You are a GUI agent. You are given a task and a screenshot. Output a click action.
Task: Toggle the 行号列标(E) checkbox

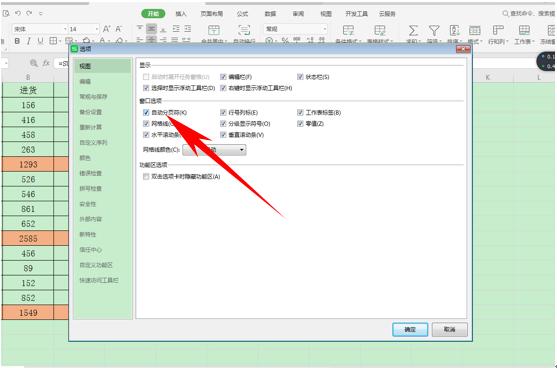223,113
